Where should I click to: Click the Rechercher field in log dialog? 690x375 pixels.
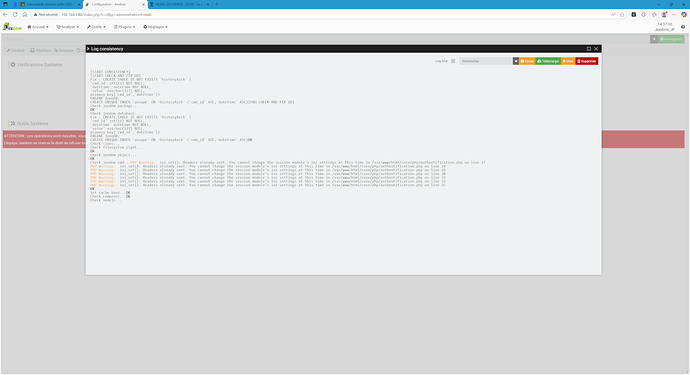click(x=486, y=61)
